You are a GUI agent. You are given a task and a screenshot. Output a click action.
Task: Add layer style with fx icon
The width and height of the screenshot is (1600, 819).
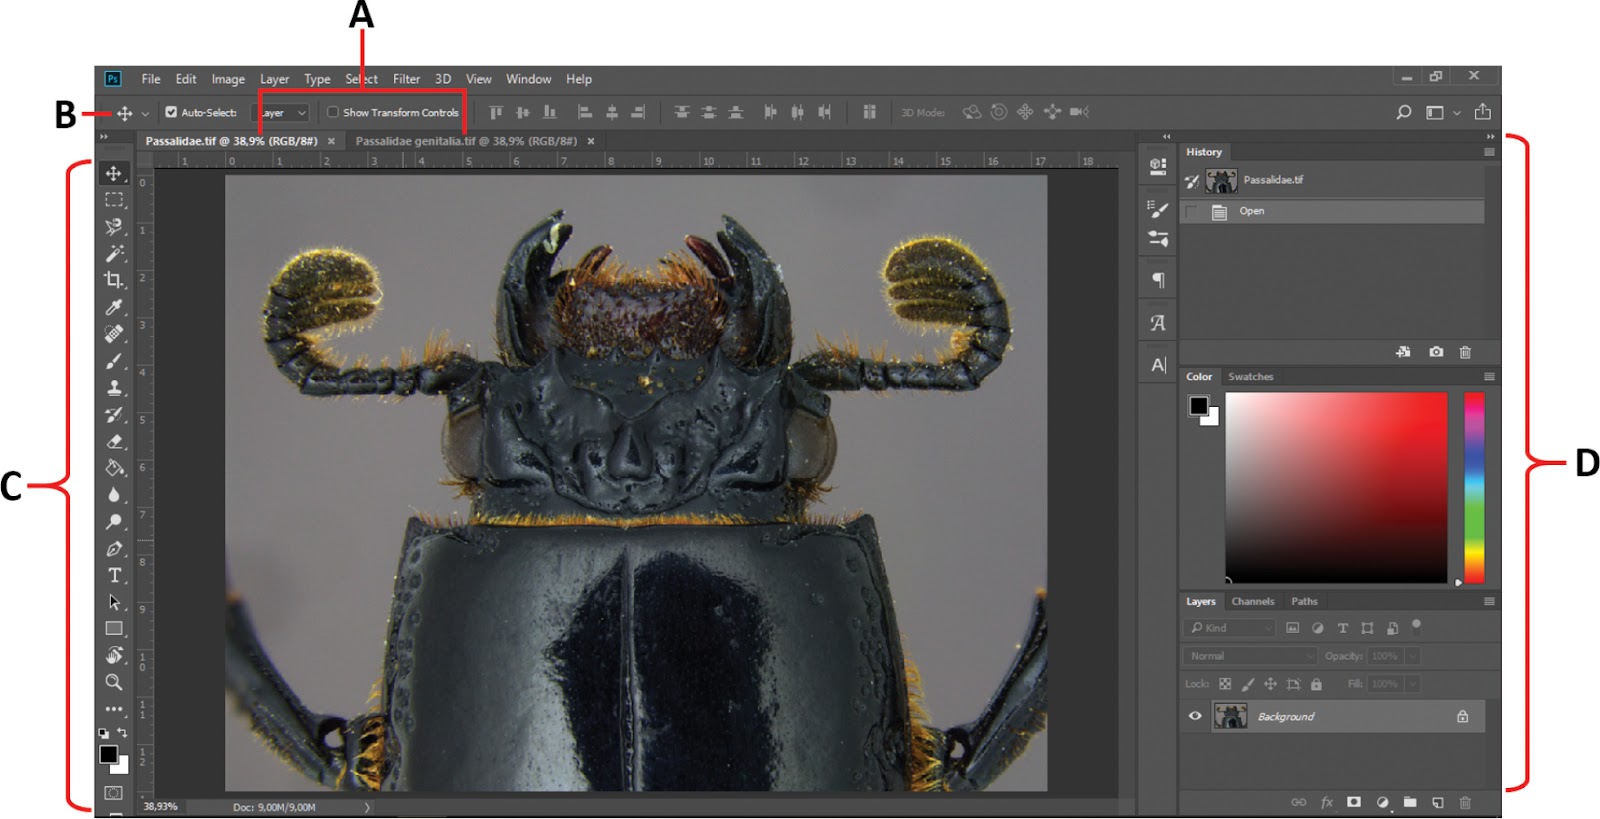(1327, 802)
